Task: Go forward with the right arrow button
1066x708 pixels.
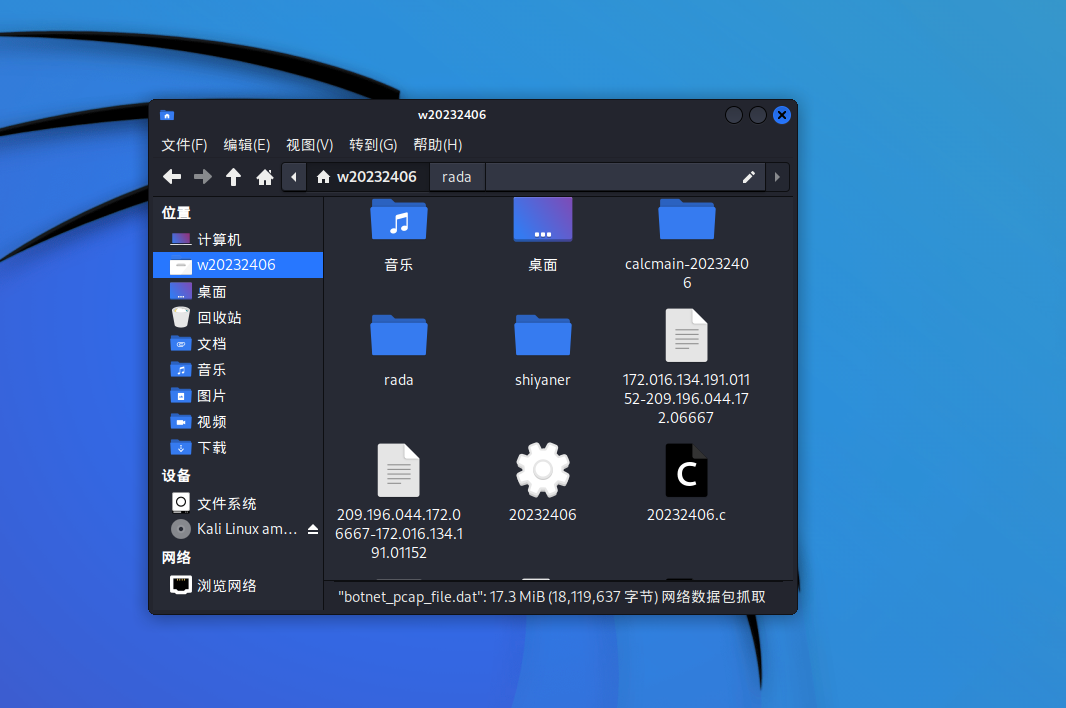Action: (203, 177)
